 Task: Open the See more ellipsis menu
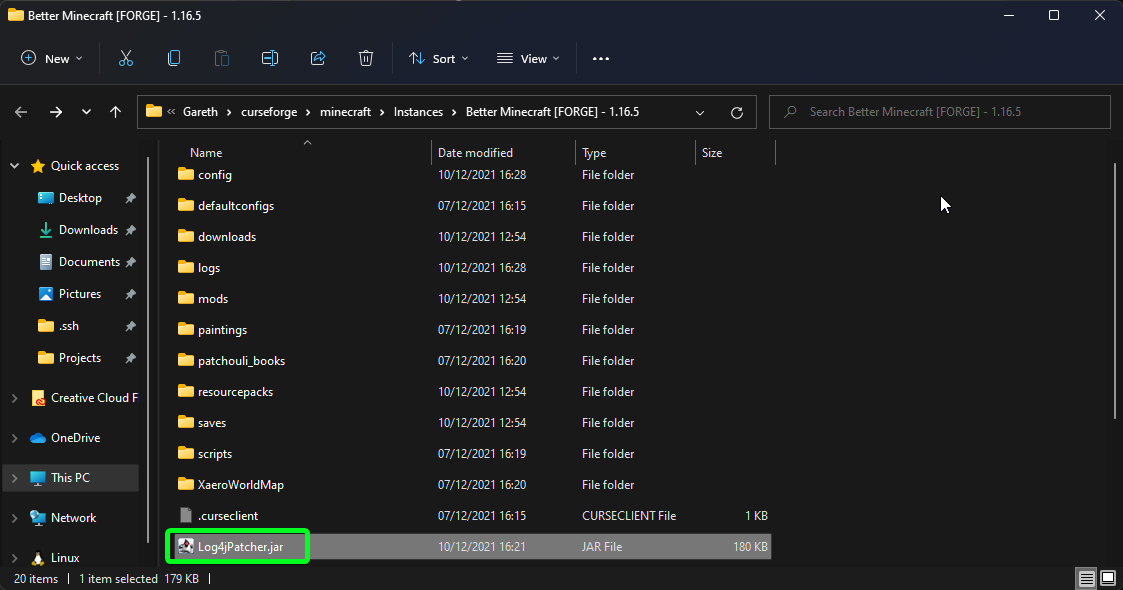601,59
